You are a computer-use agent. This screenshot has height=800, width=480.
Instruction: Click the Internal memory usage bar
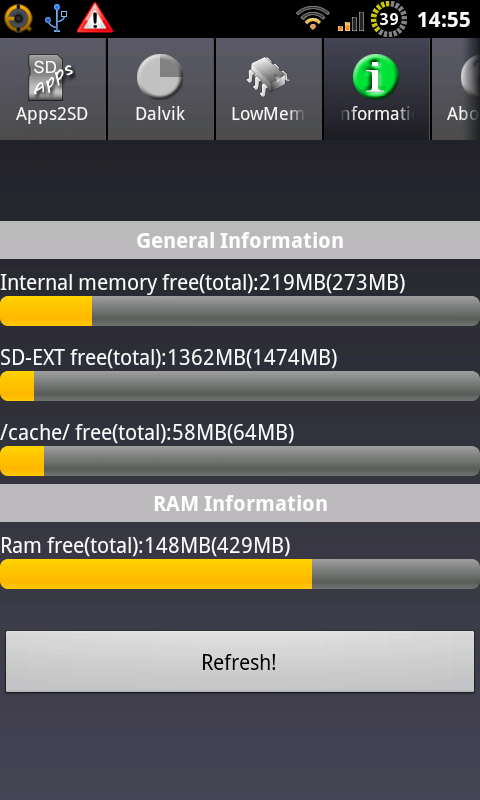(240, 311)
